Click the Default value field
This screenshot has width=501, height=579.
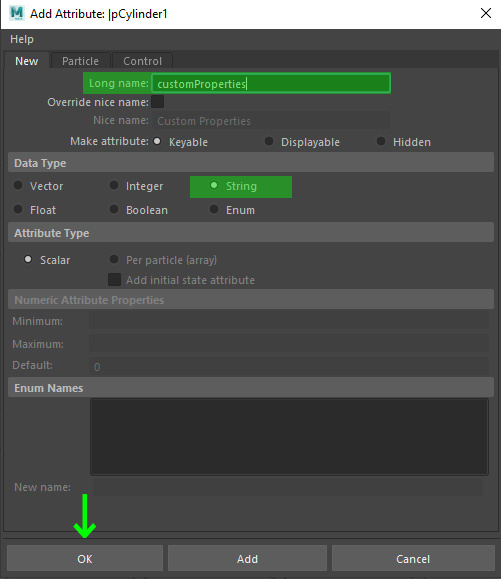(x=289, y=366)
